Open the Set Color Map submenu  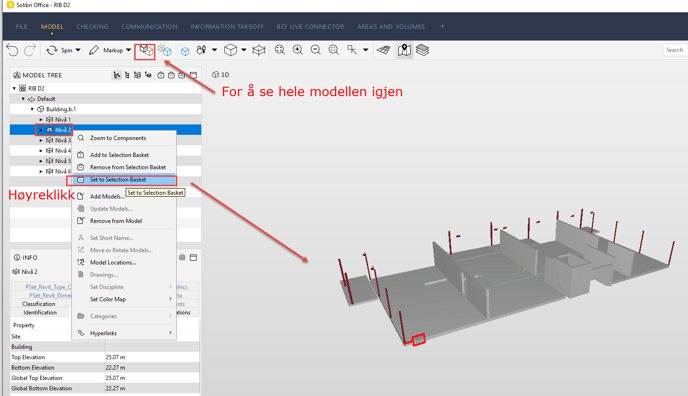click(x=124, y=299)
